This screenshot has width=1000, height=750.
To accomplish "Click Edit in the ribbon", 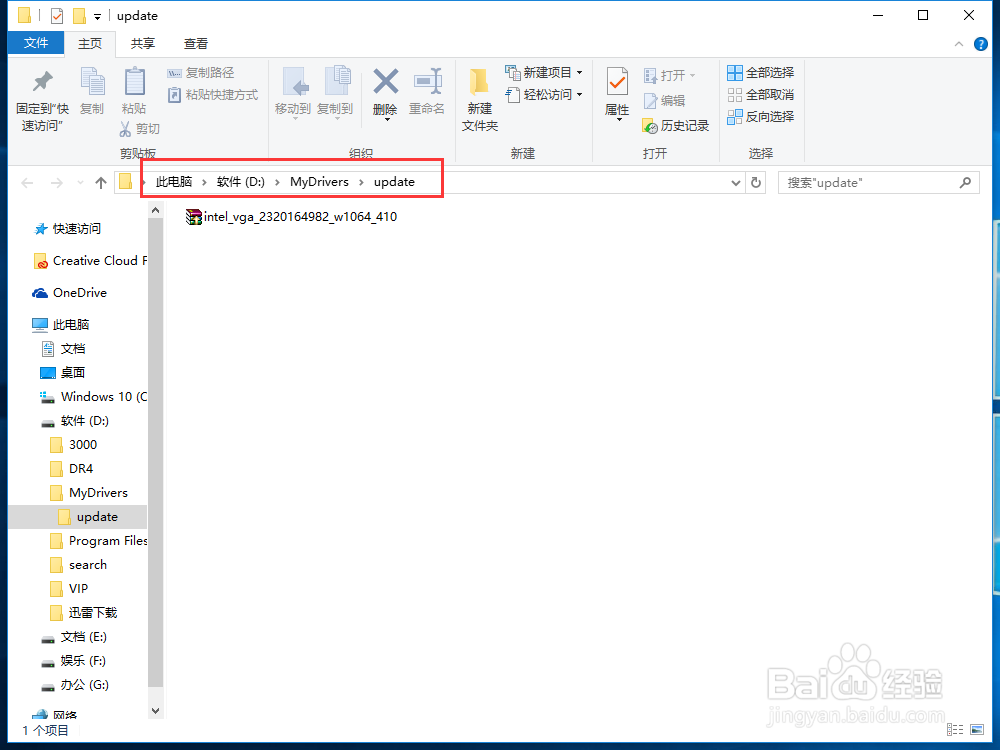I will pos(665,101).
